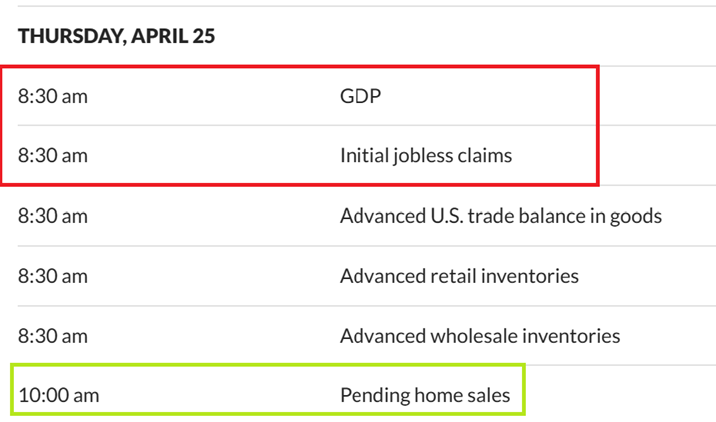
Task: Click the 10:00 am time entry
Action: tap(58, 396)
